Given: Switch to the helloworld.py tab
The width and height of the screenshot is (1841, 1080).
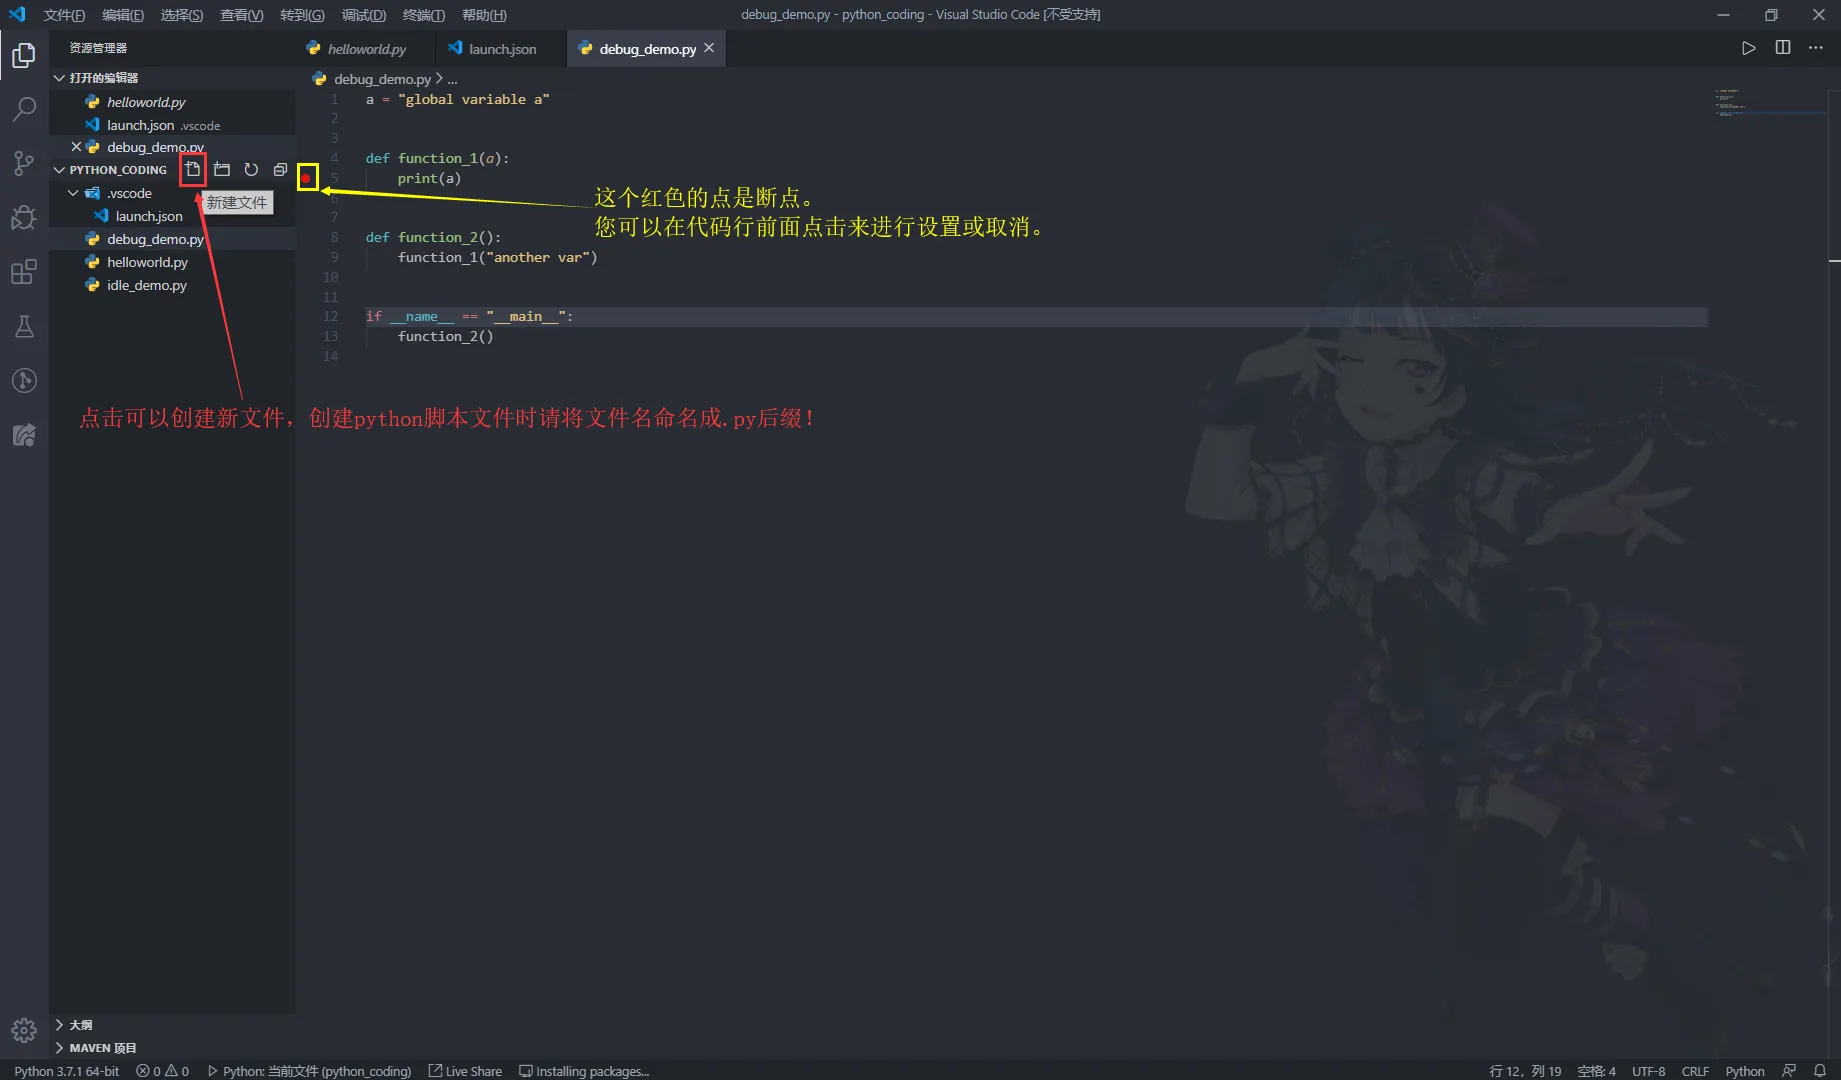Looking at the screenshot, I should [366, 49].
